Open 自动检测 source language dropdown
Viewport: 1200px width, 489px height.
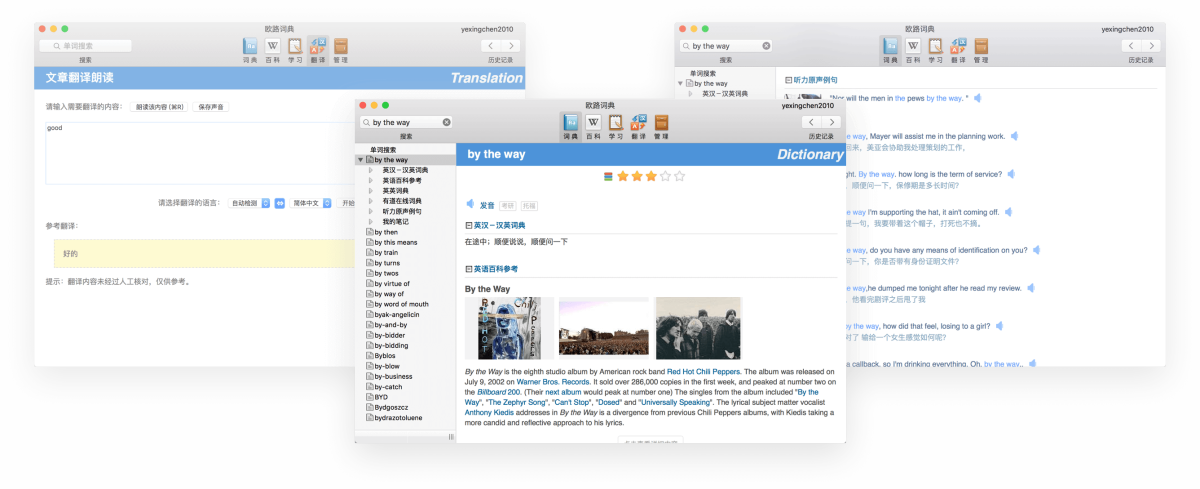point(250,203)
